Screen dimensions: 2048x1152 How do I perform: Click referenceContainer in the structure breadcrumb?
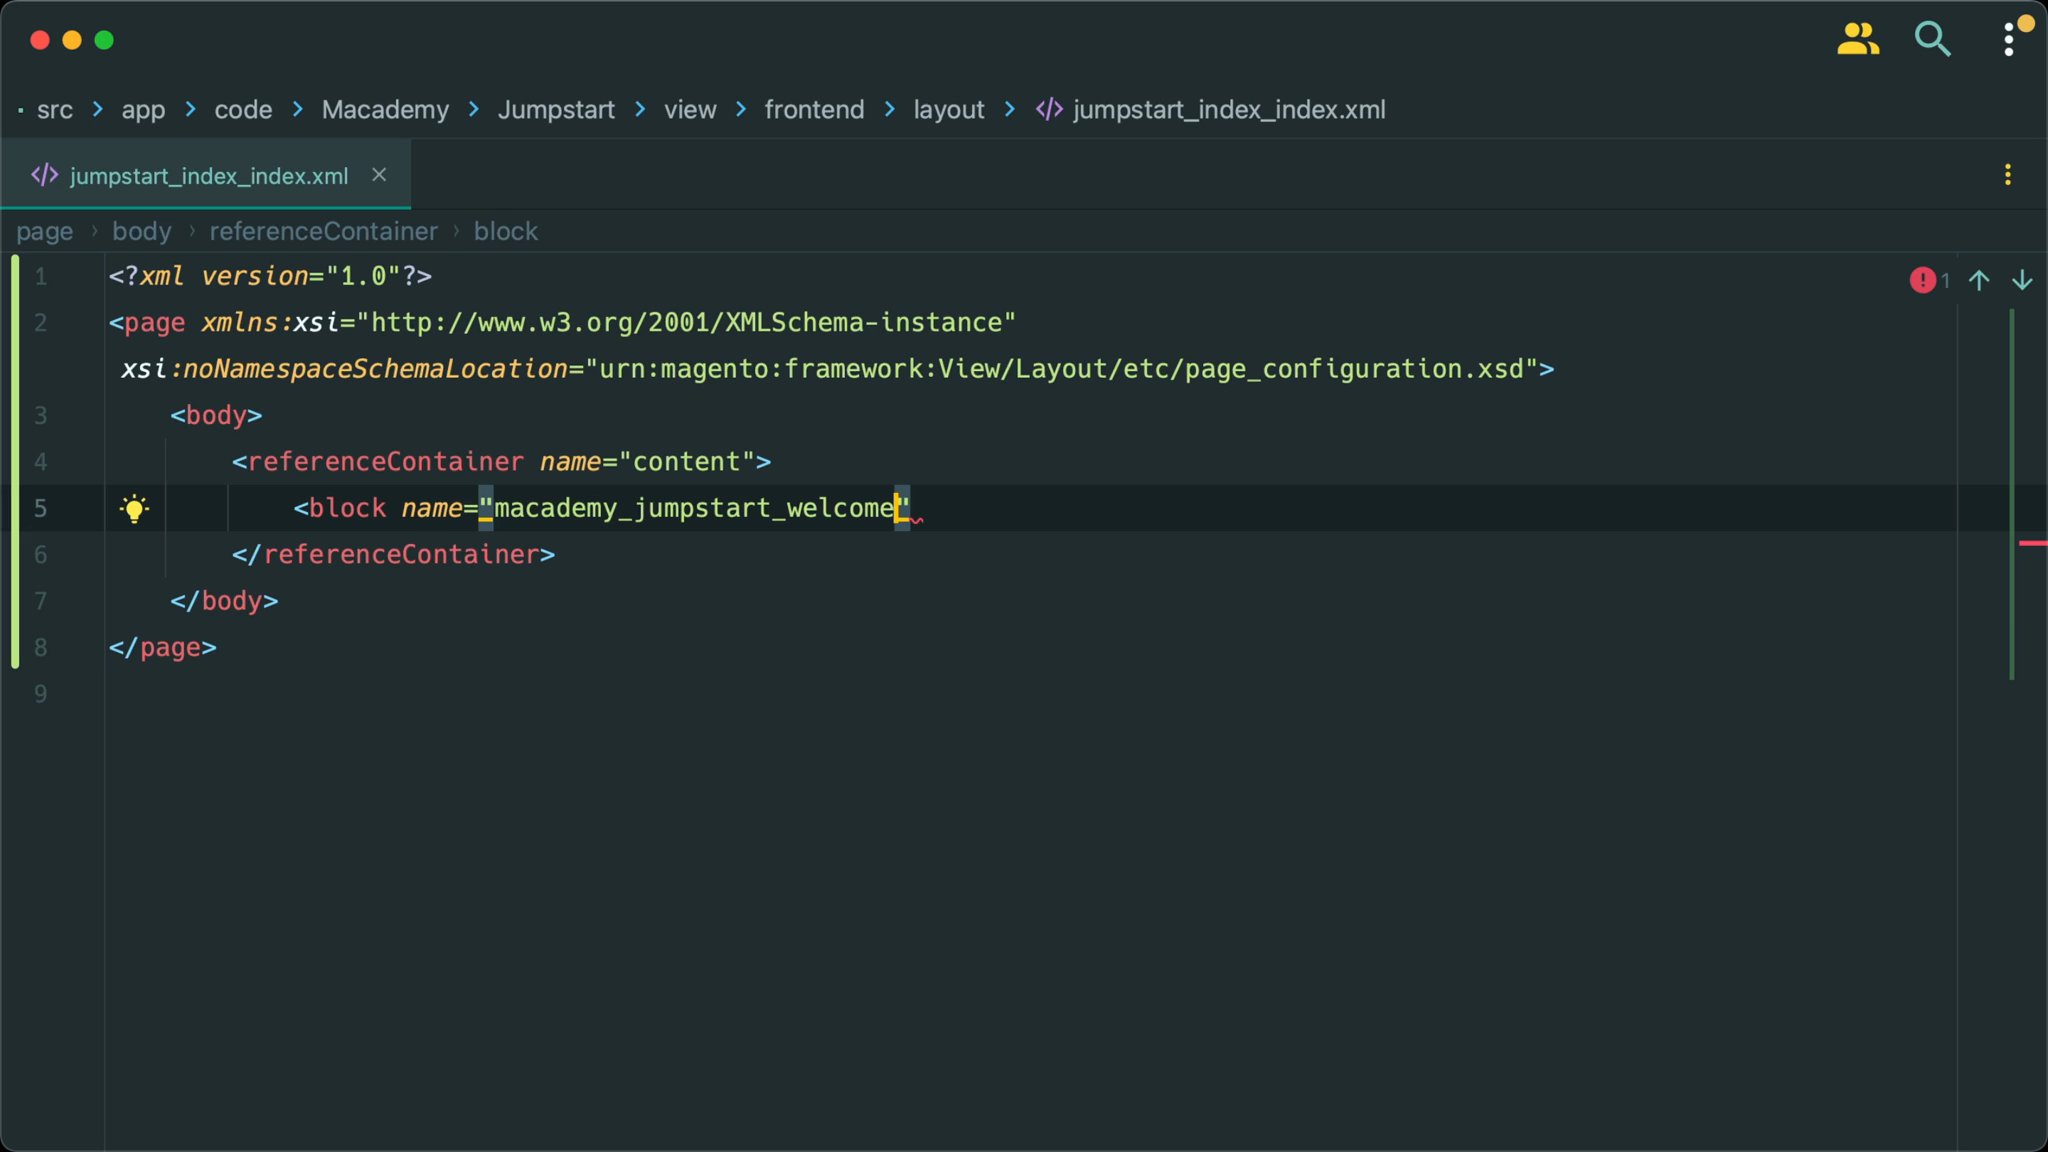(x=322, y=231)
